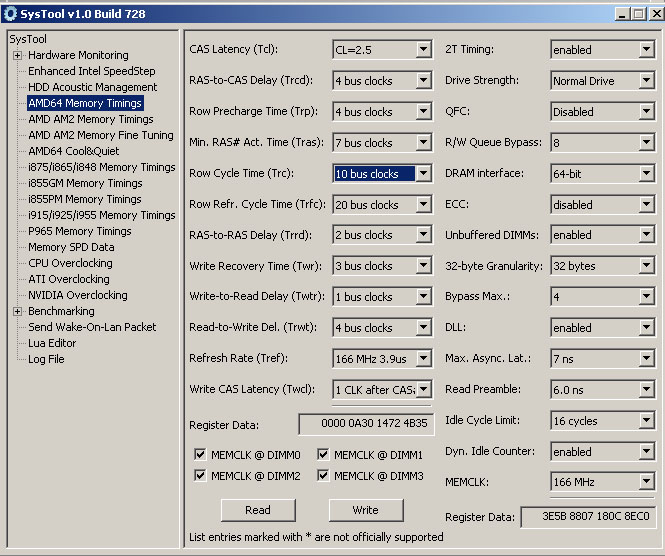The height and width of the screenshot is (556, 665).
Task: Select NVIDIA Overclocking in the tree
Action: tap(78, 295)
